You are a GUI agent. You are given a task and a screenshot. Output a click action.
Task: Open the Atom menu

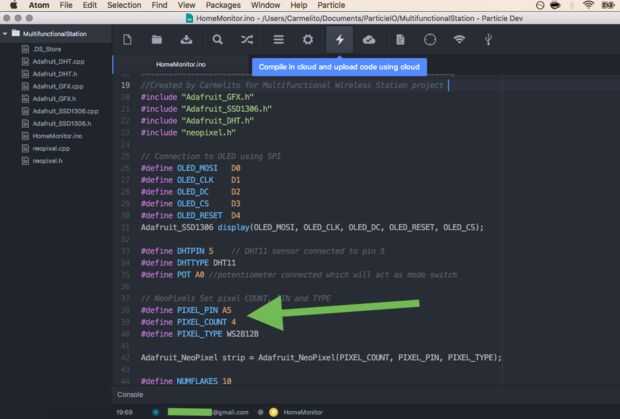(39, 5)
